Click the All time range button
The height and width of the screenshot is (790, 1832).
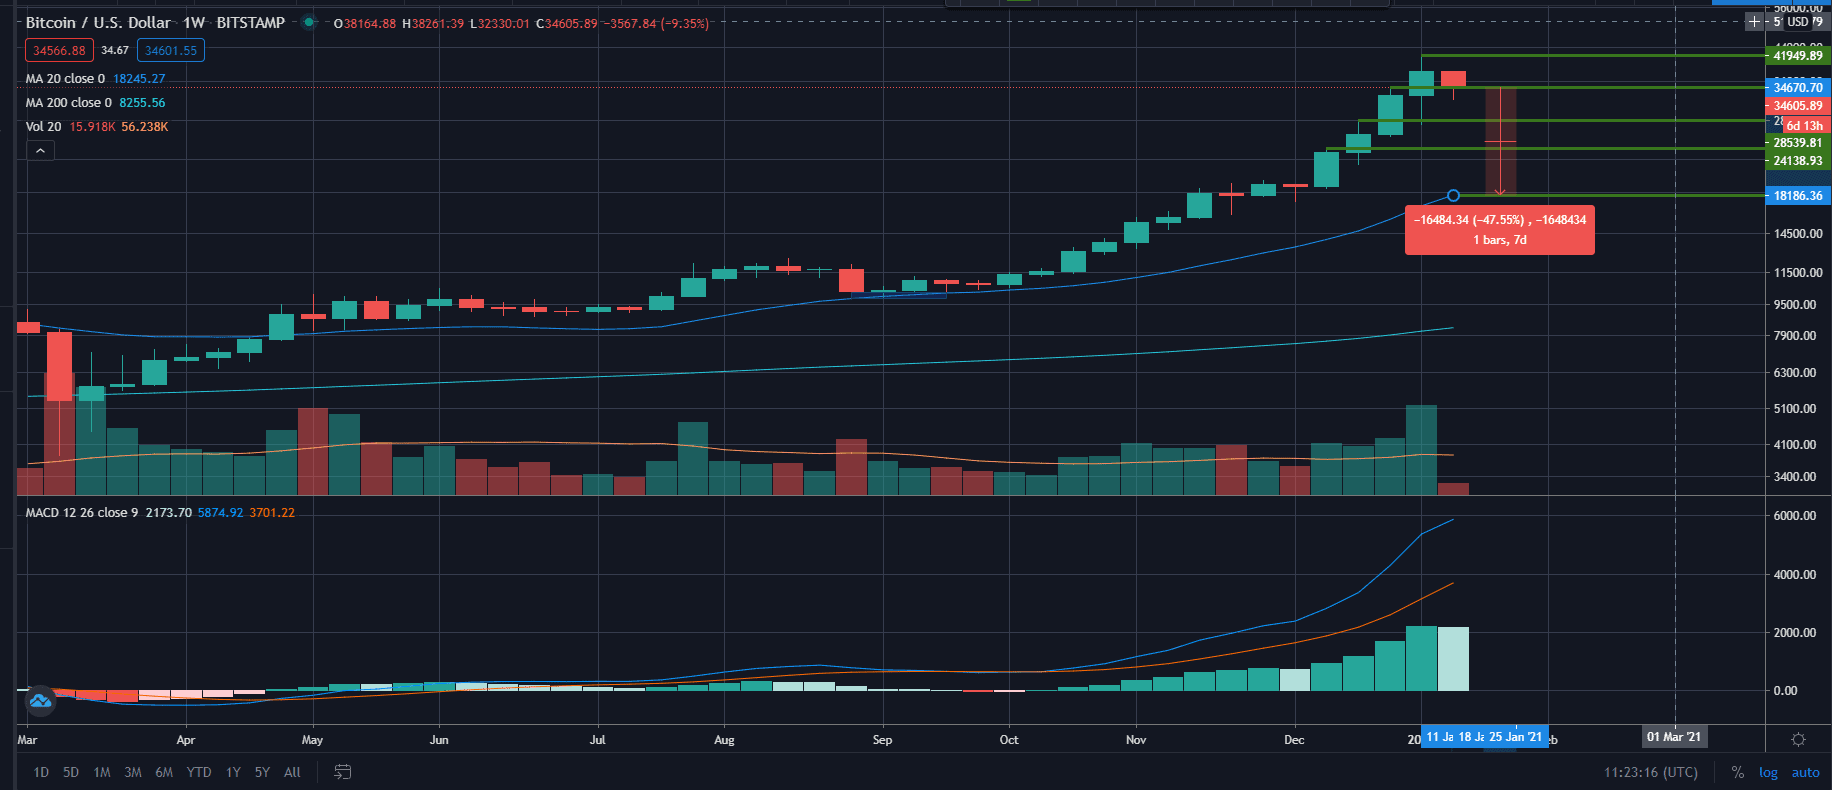[292, 772]
